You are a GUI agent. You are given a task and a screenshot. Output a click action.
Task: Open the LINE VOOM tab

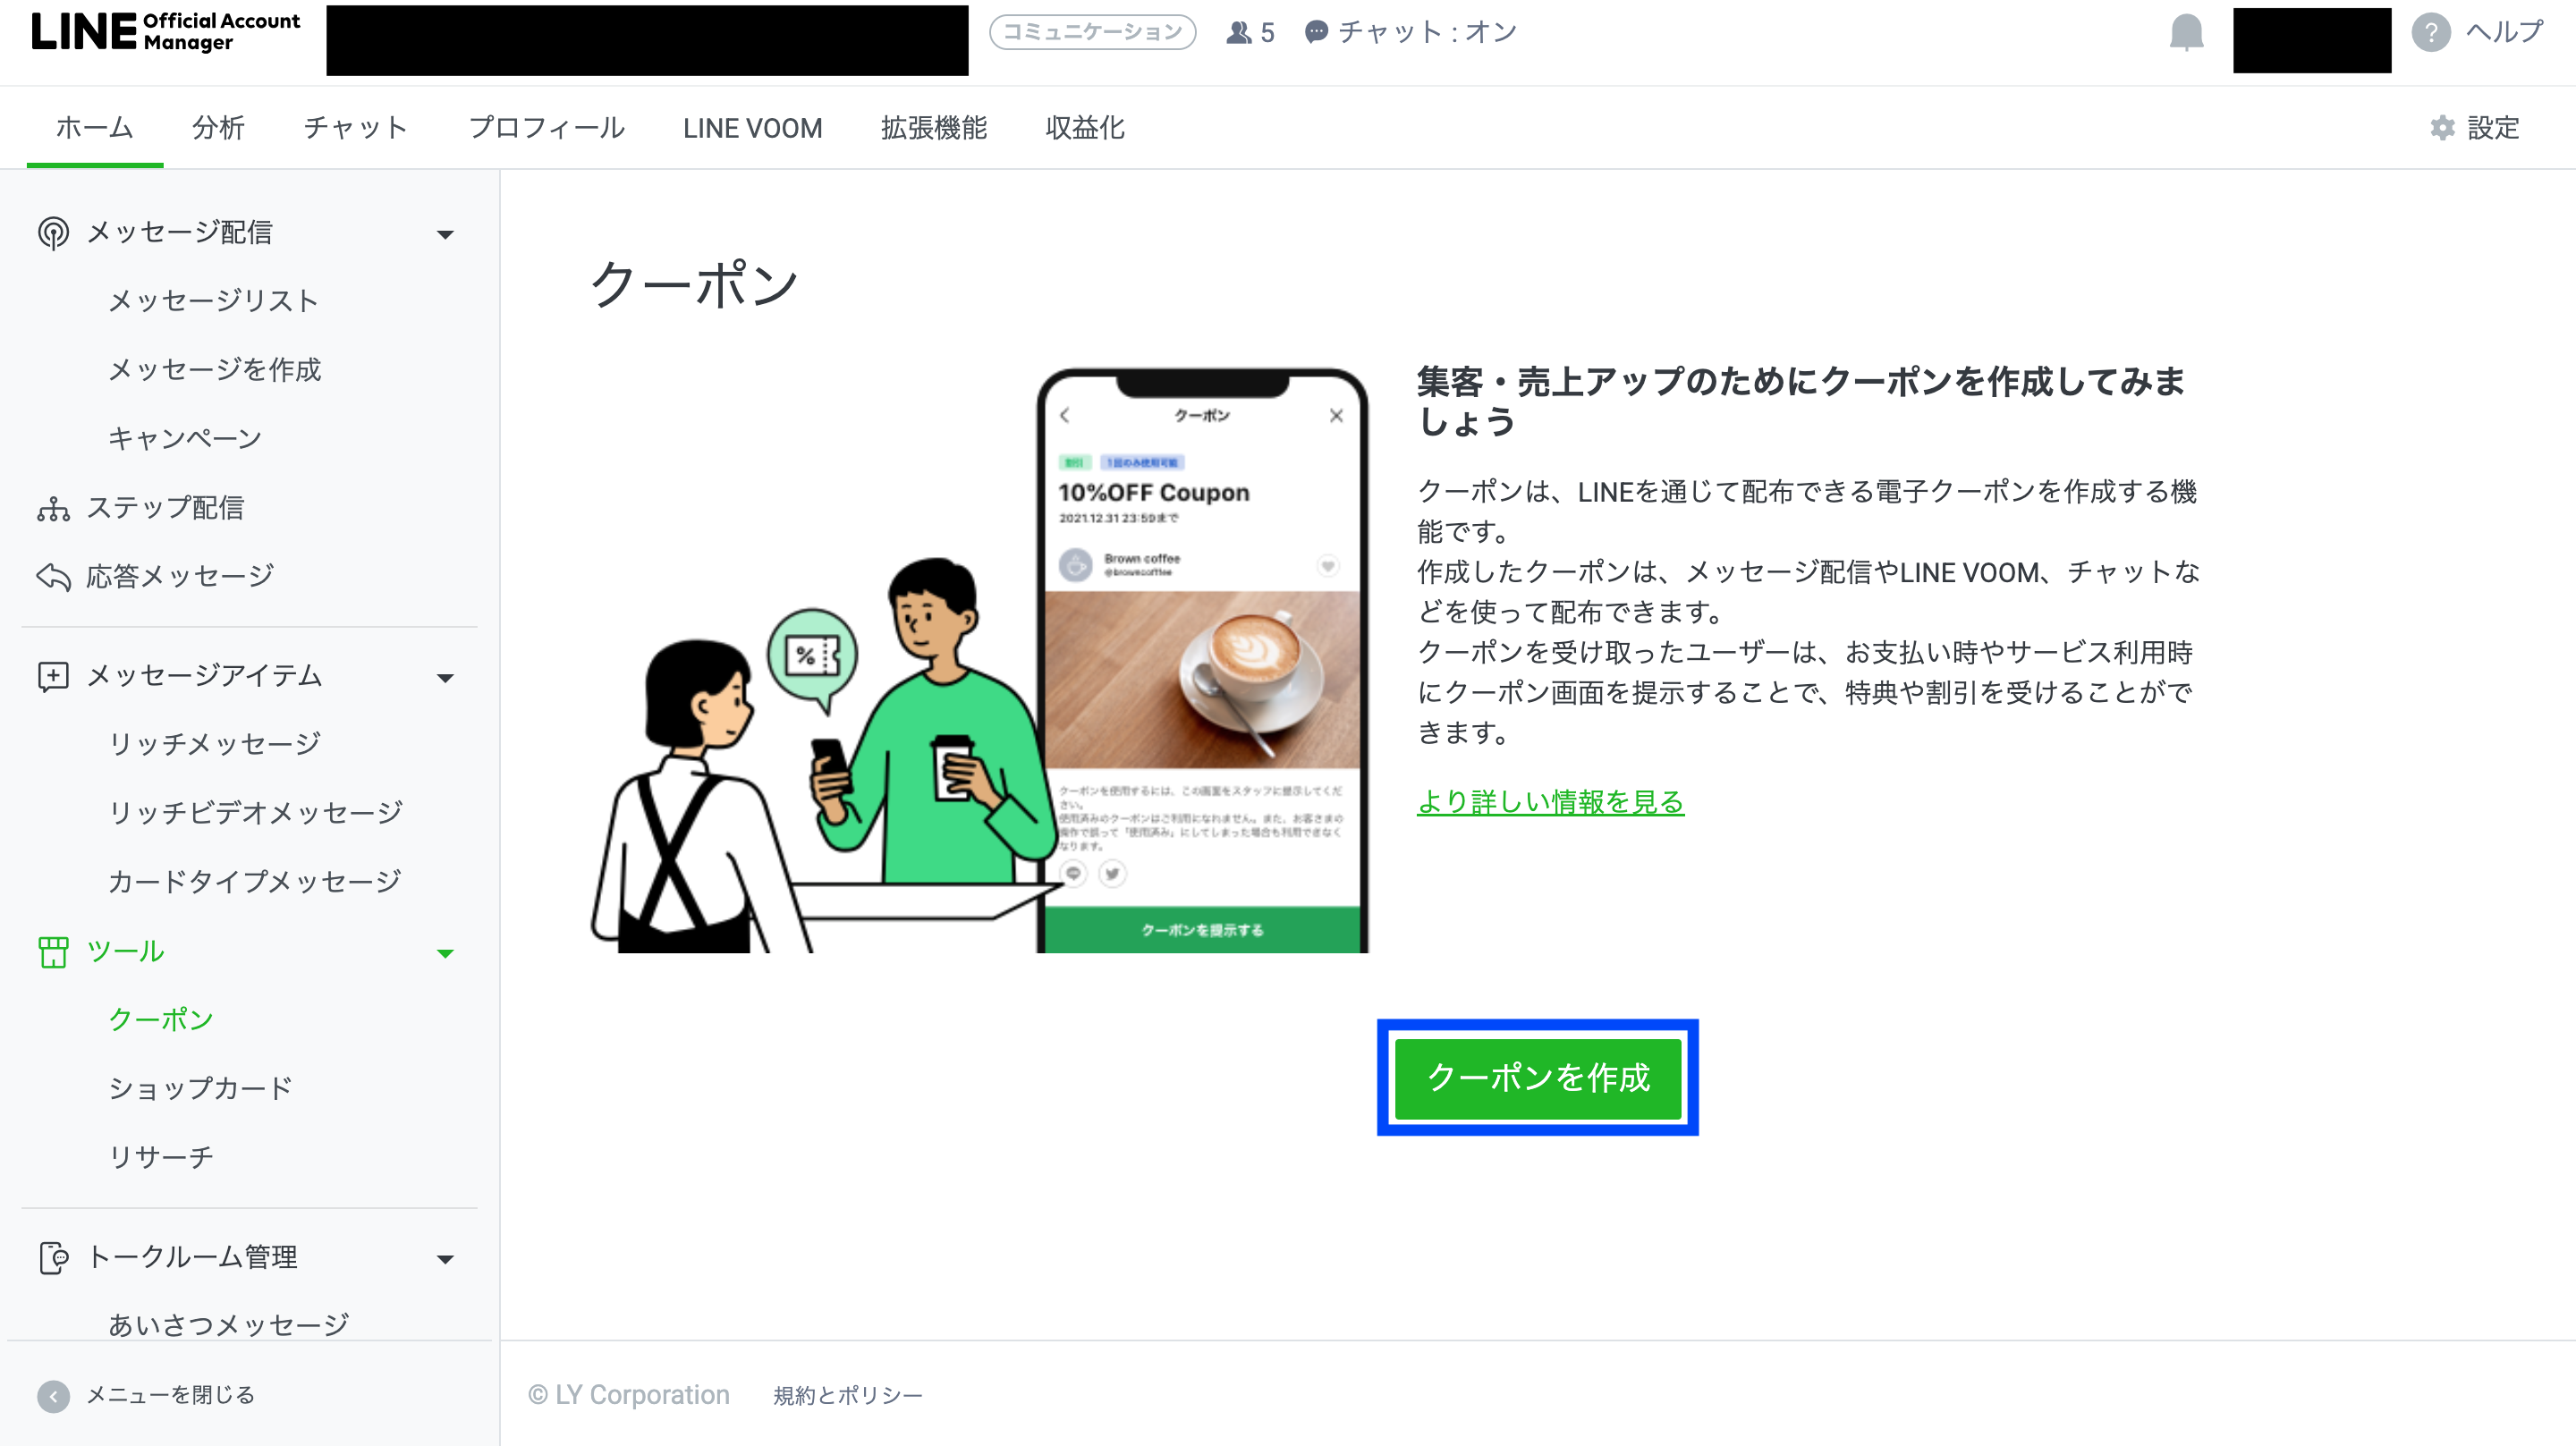click(x=752, y=128)
